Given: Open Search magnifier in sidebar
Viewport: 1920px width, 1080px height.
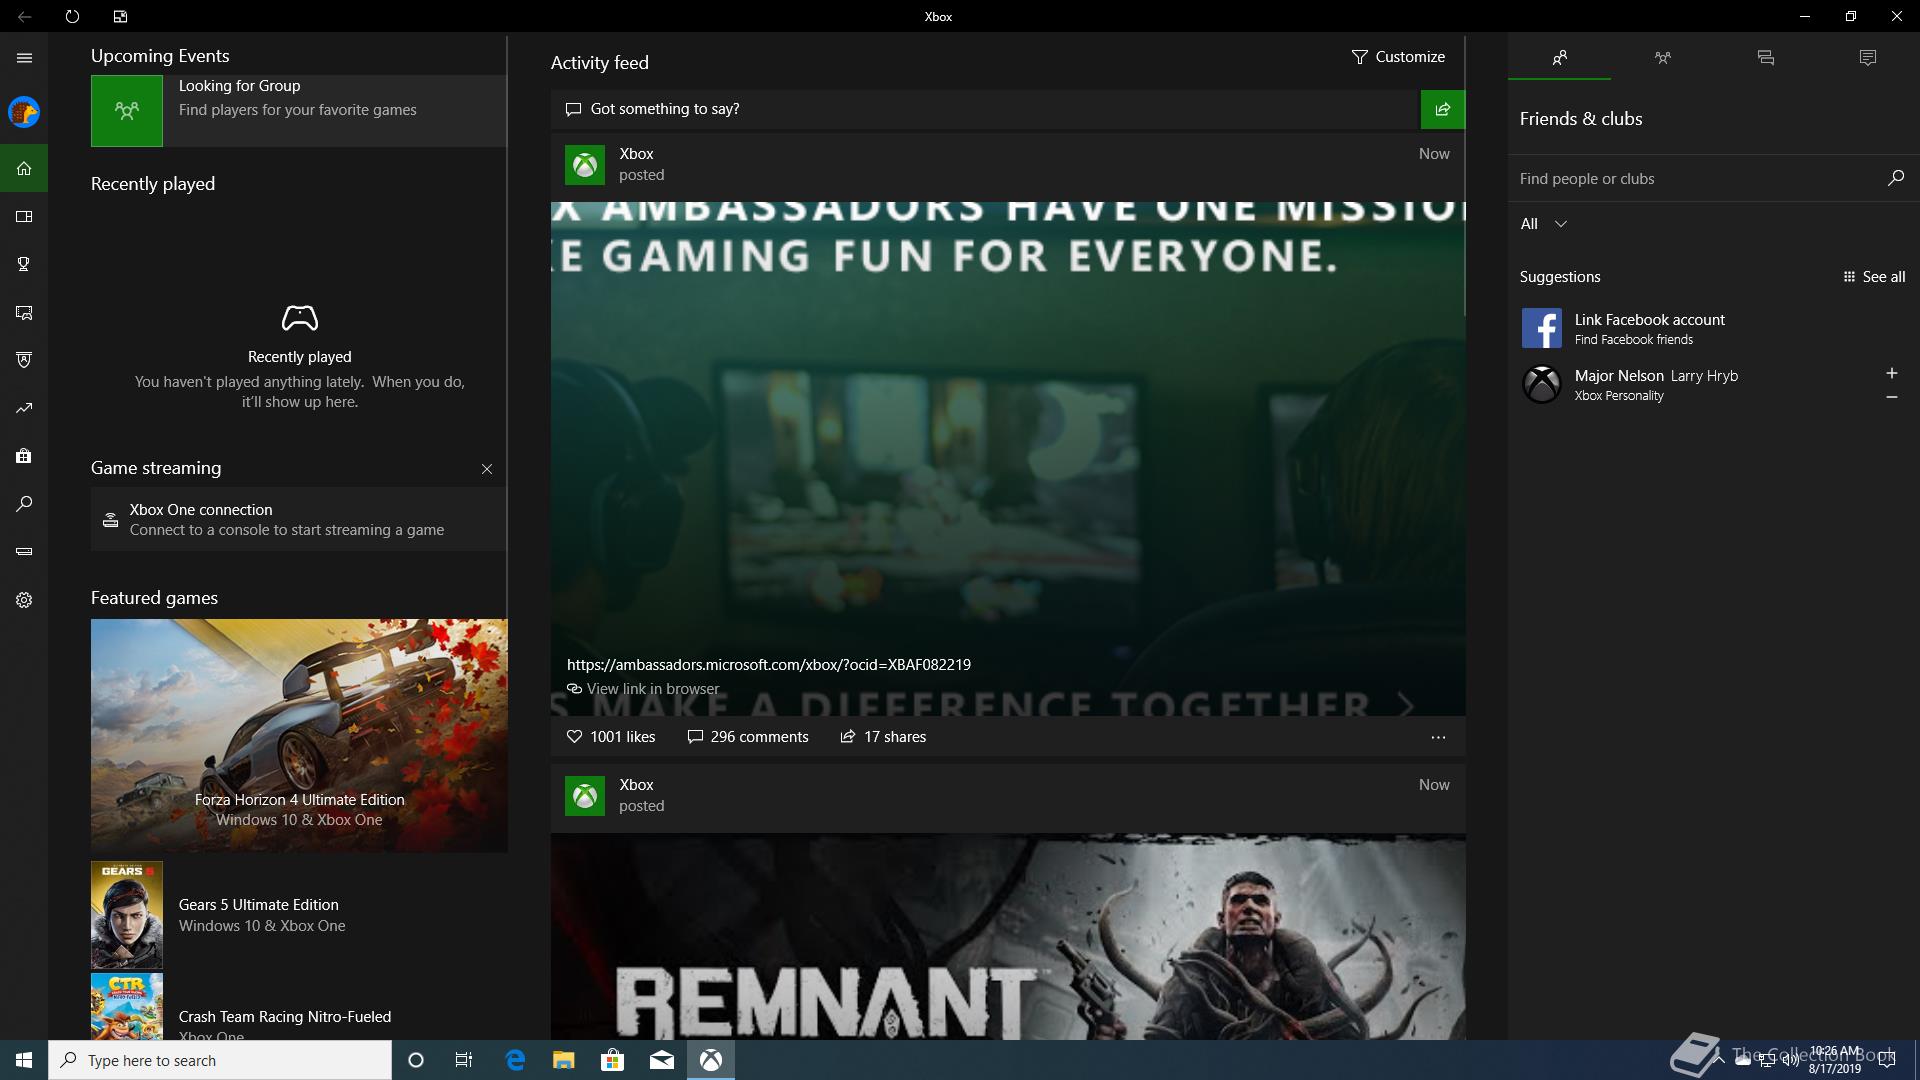Looking at the screenshot, I should pyautogui.click(x=24, y=504).
